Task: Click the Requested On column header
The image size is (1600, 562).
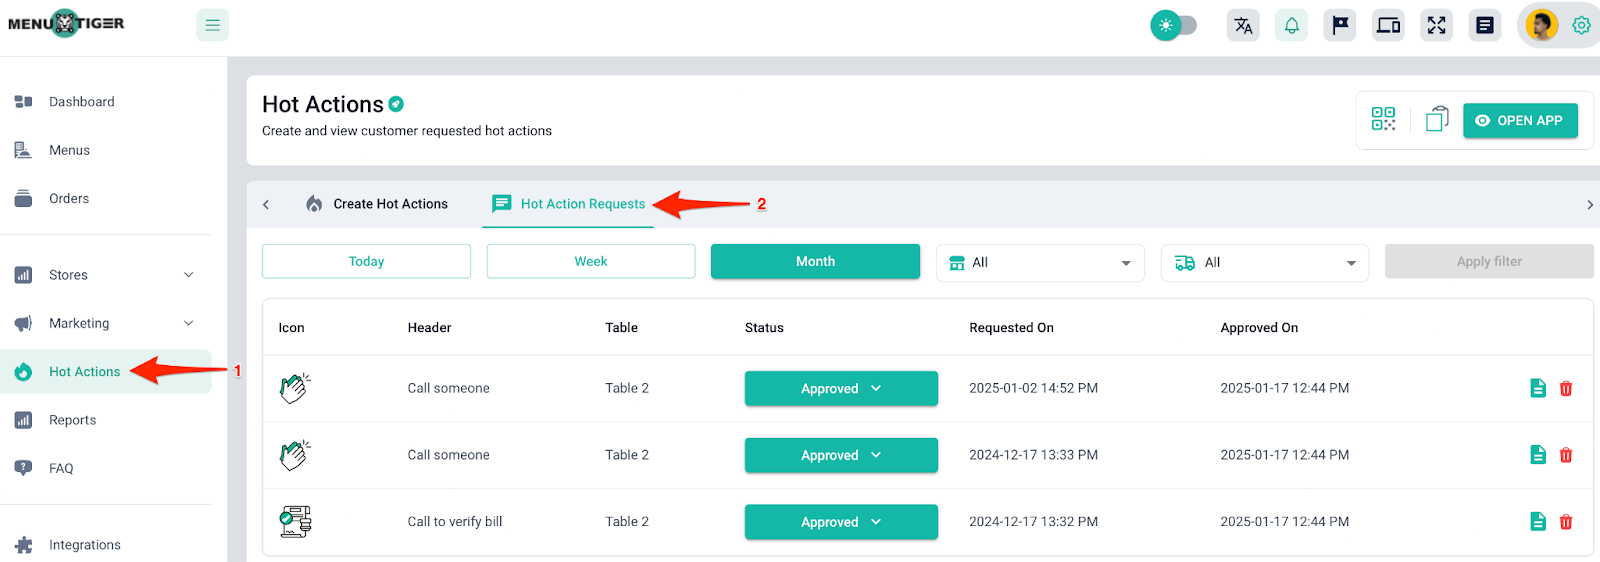Action: coord(1011,327)
